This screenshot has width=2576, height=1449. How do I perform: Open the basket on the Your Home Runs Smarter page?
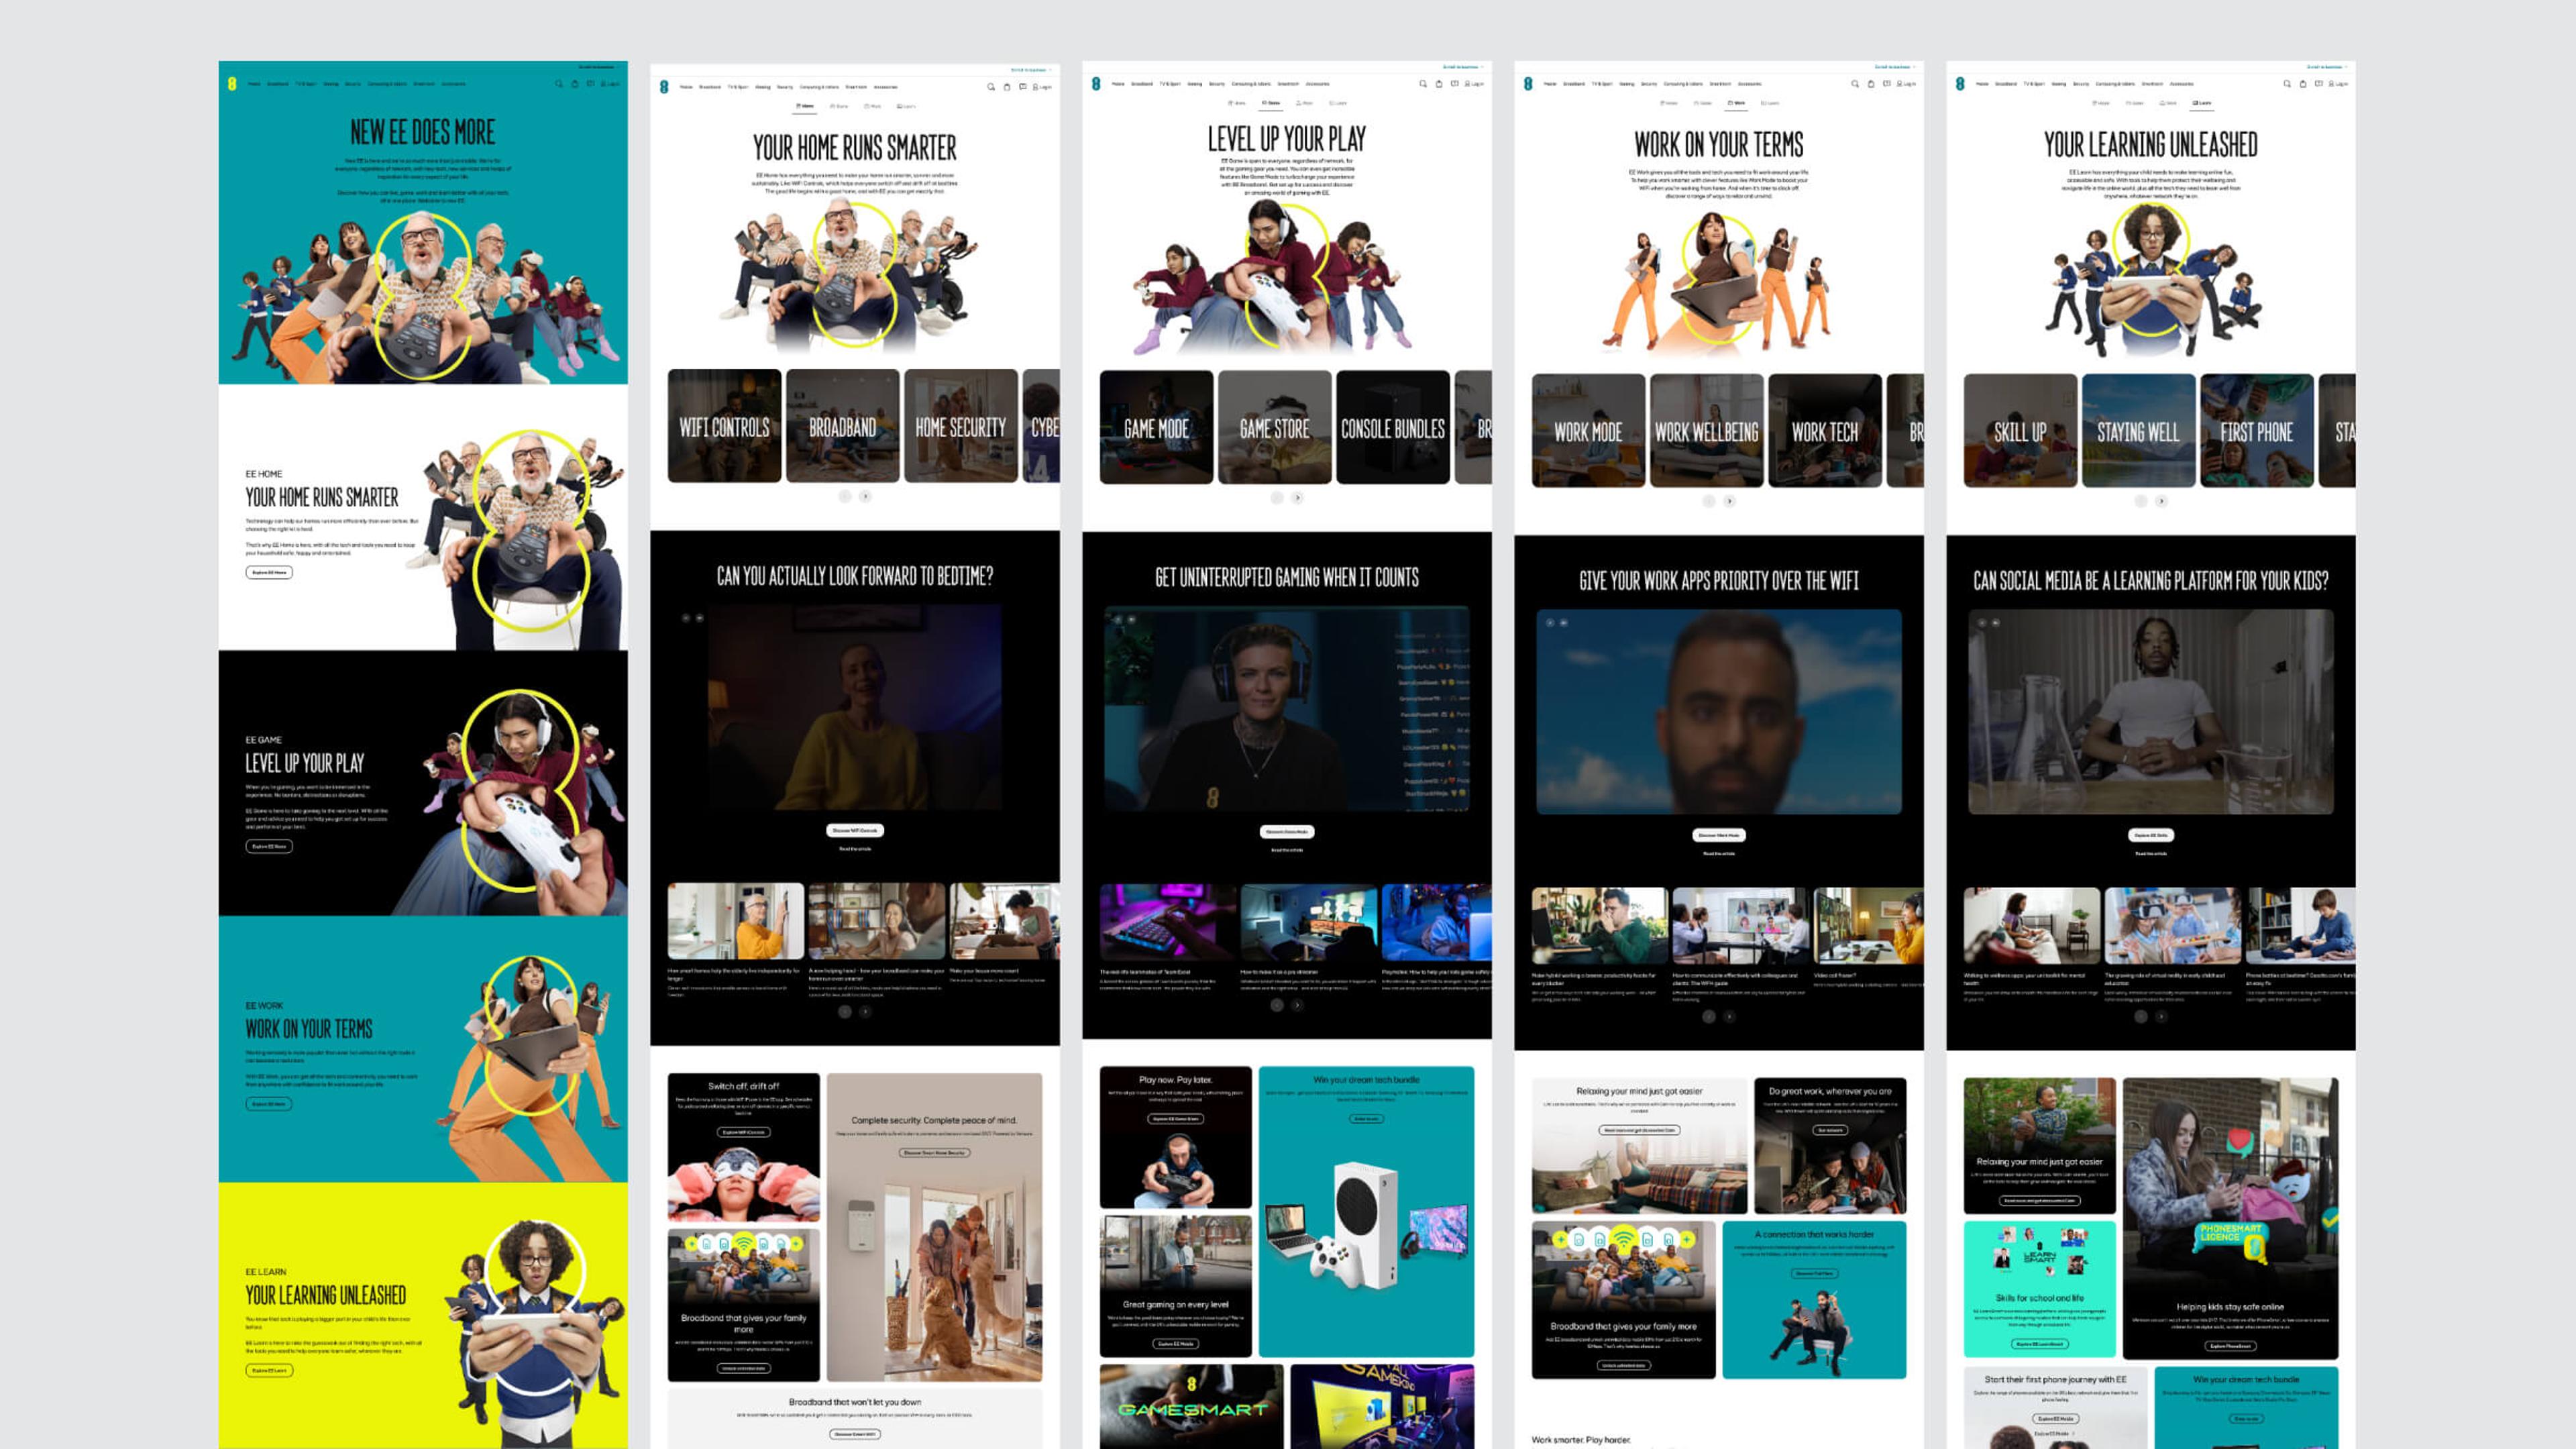(x=1007, y=87)
